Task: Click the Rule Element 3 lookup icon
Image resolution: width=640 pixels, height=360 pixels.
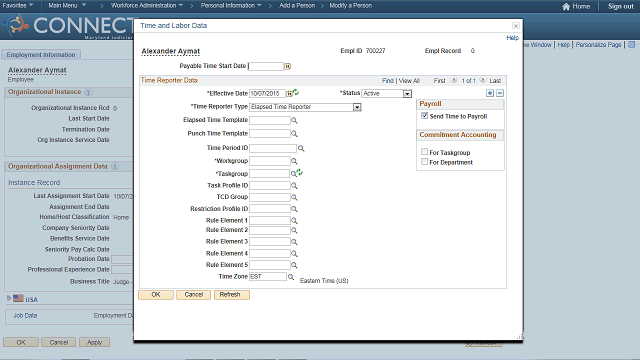Action: coord(294,242)
